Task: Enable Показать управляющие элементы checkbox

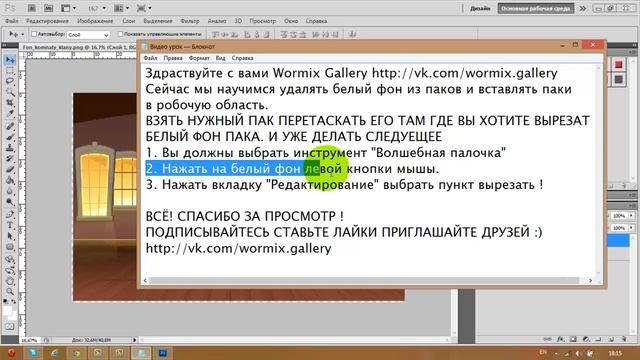Action: [120, 34]
